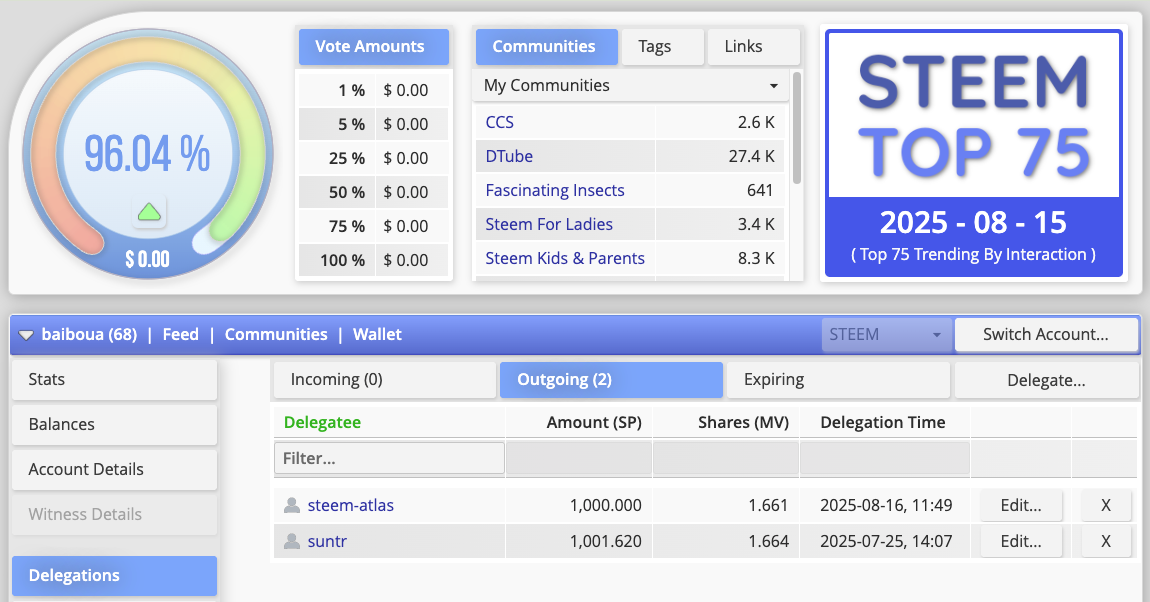Open the Stats sidebar section

tap(114, 380)
